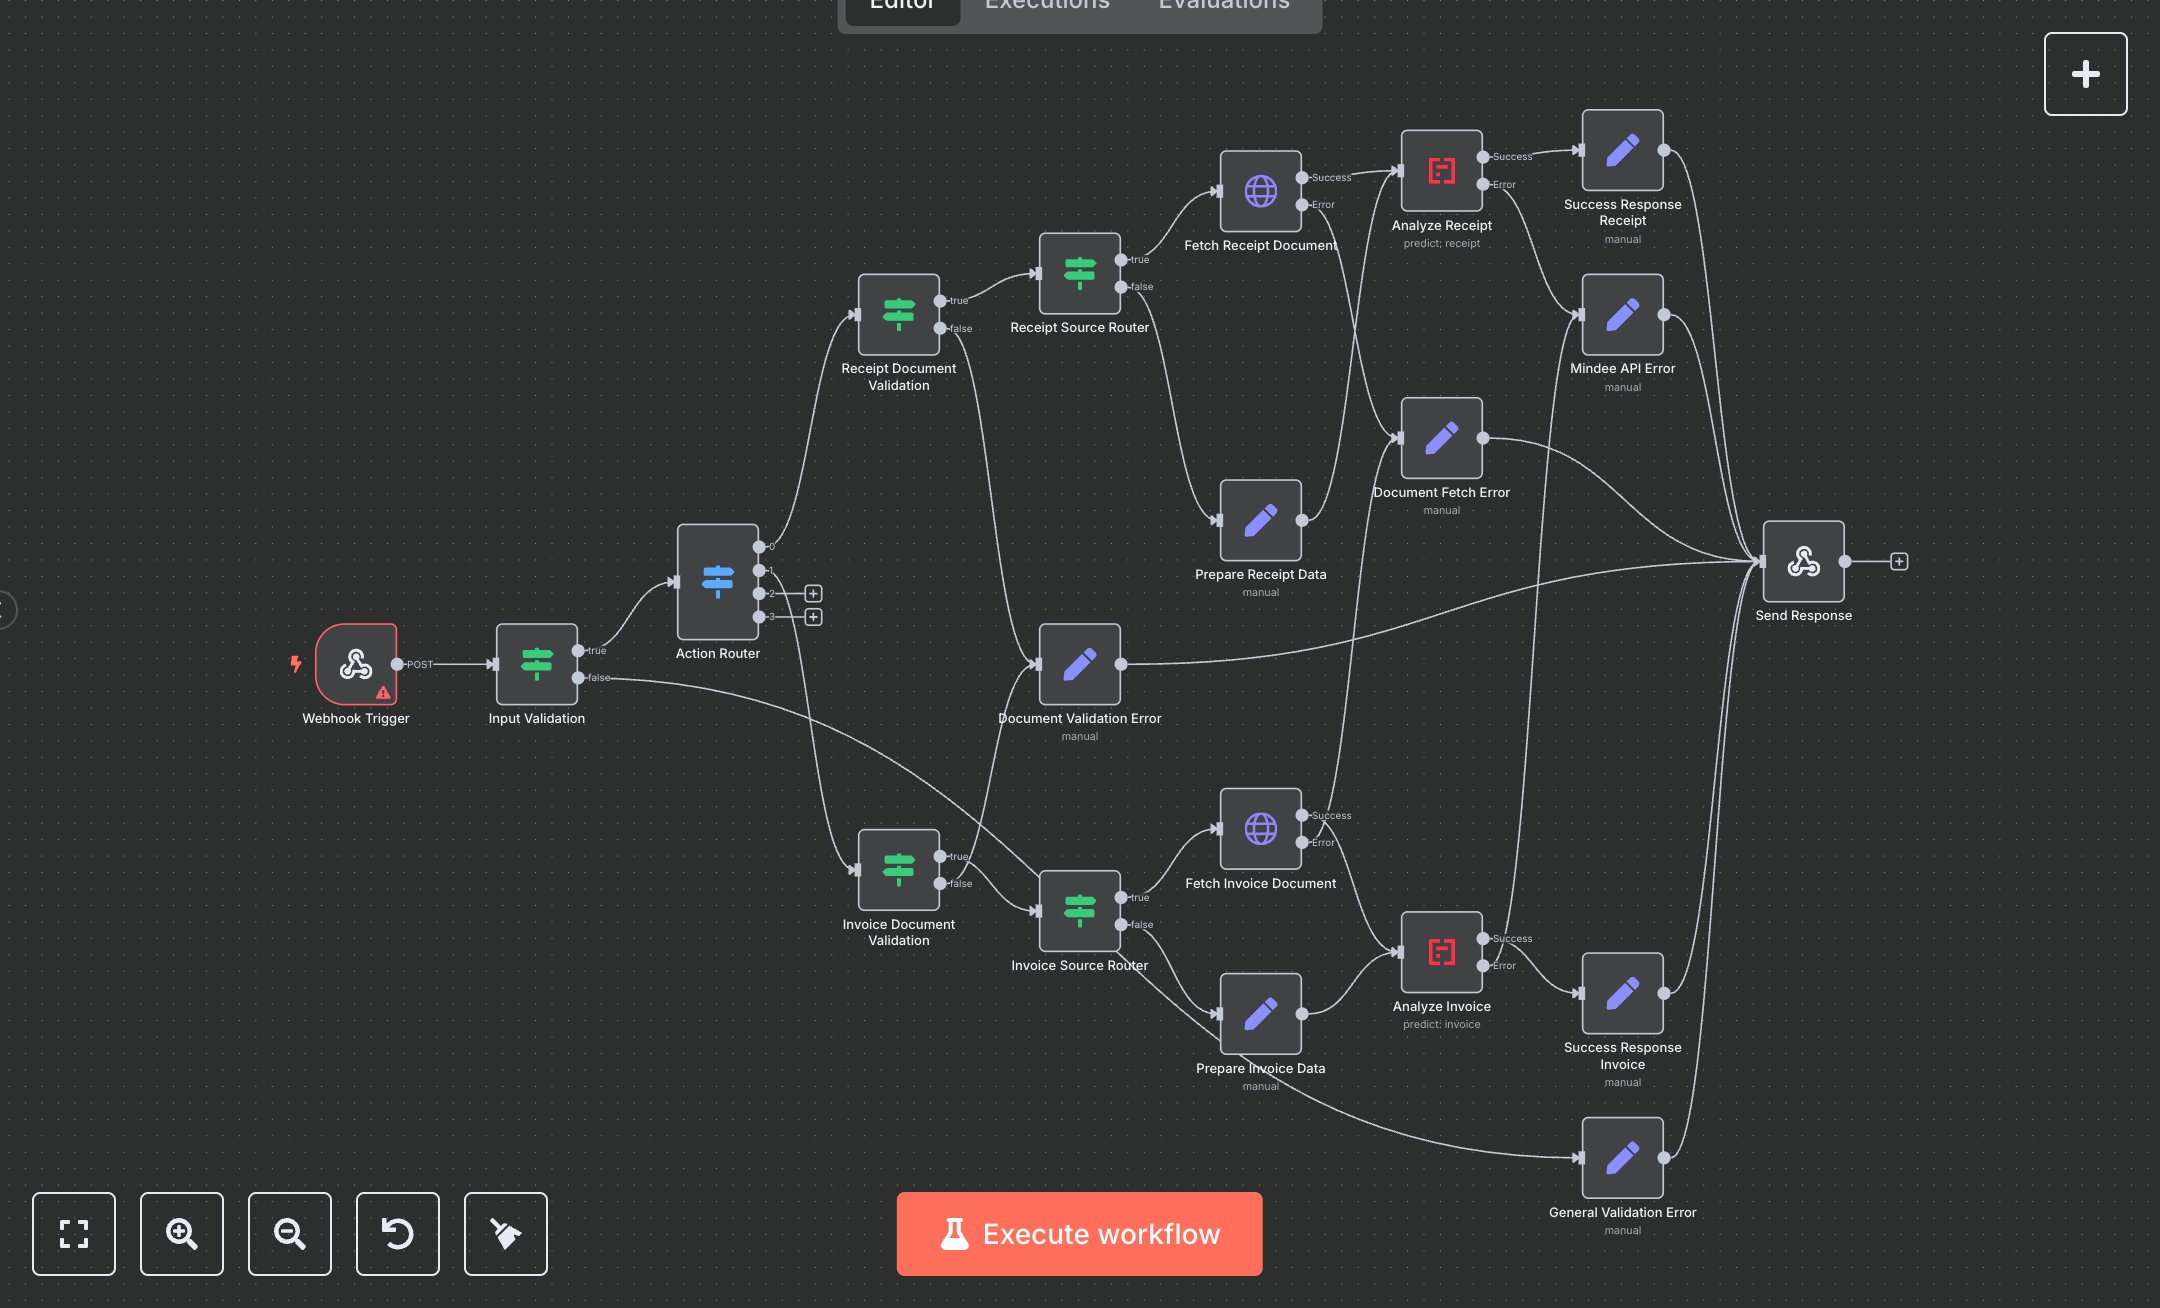
Task: Select the Document Fetch Error node
Action: click(x=1441, y=438)
